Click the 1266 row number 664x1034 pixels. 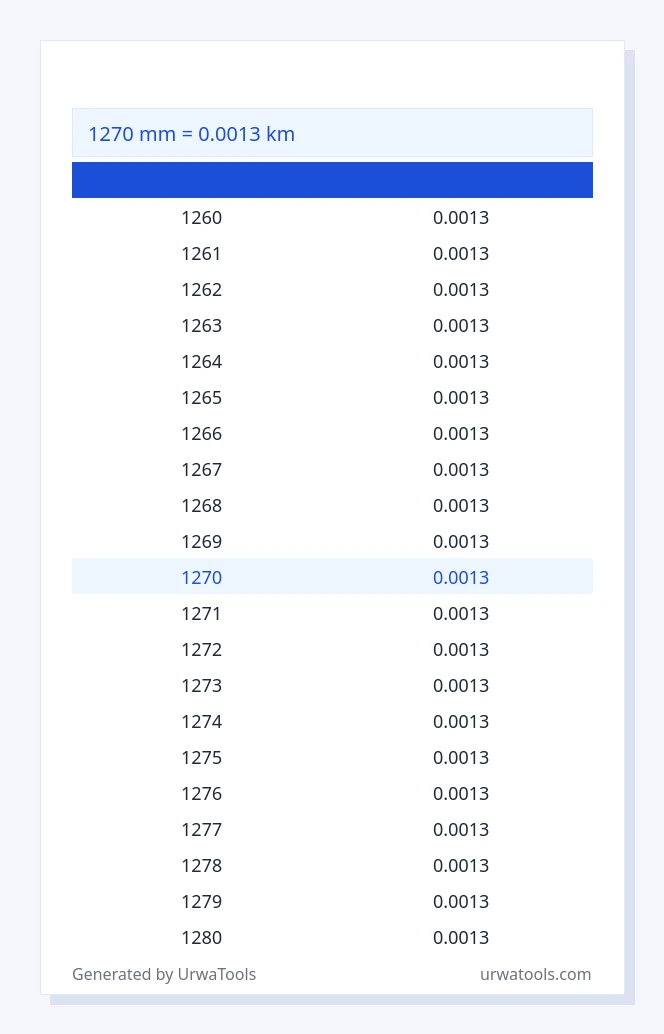click(202, 434)
